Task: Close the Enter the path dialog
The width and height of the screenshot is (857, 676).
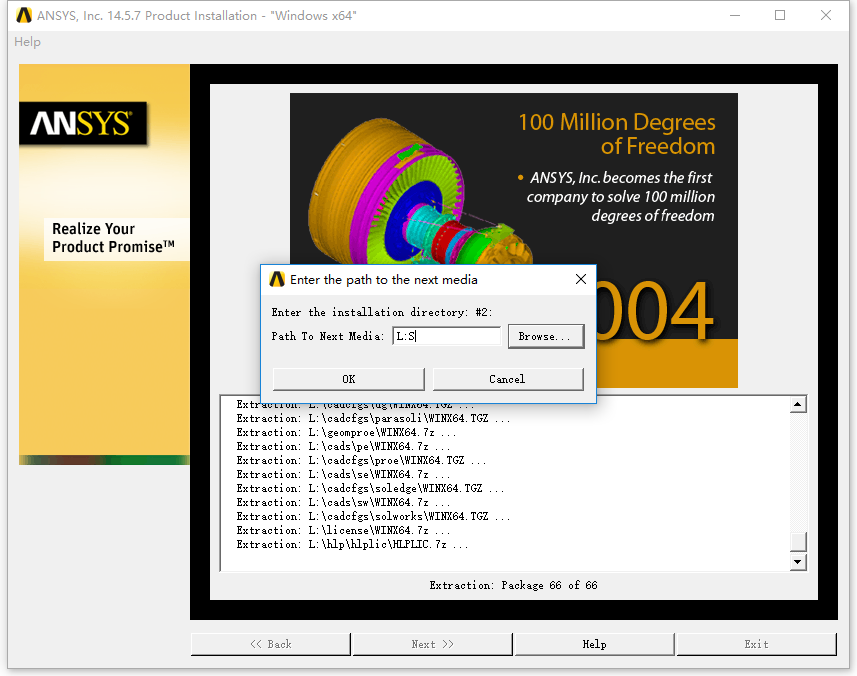Action: click(x=580, y=280)
